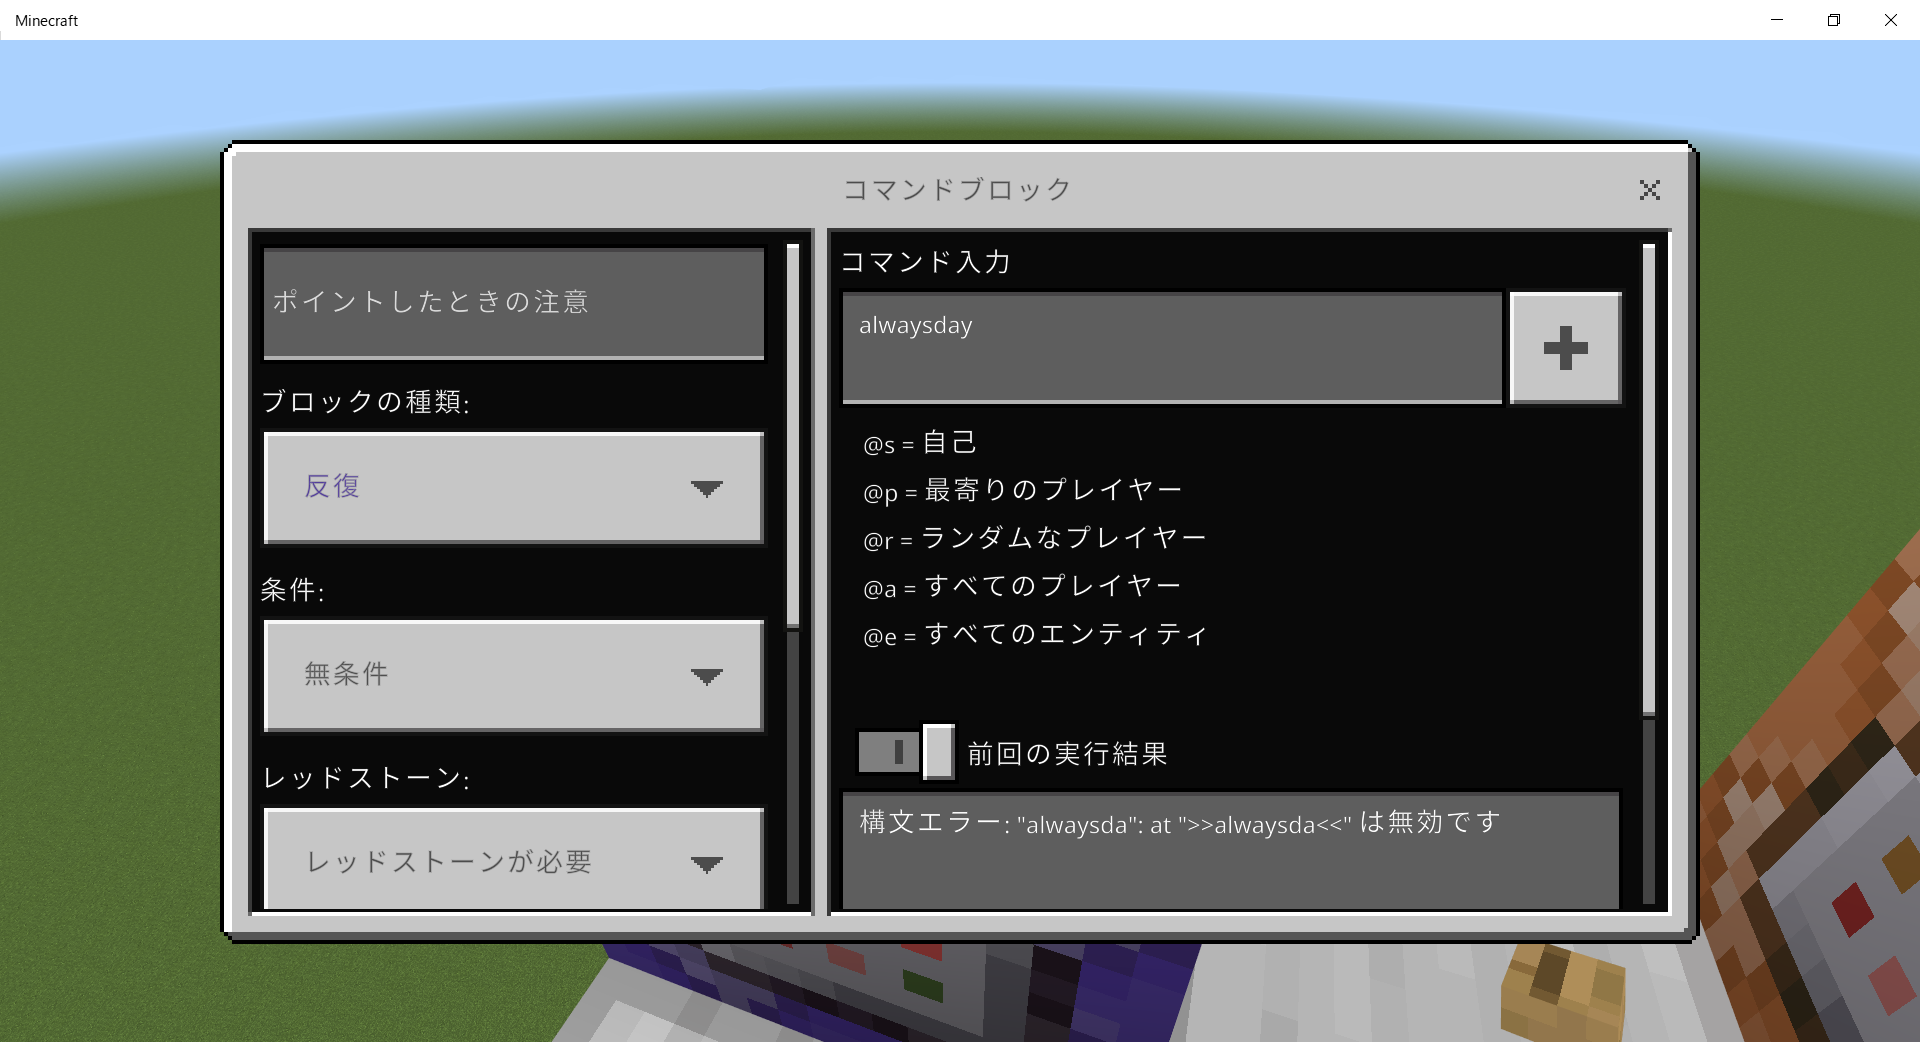Viewport: 1920px width, 1042px height.
Task: Focus the ポイントしたときの注意 text field
Action: click(514, 303)
